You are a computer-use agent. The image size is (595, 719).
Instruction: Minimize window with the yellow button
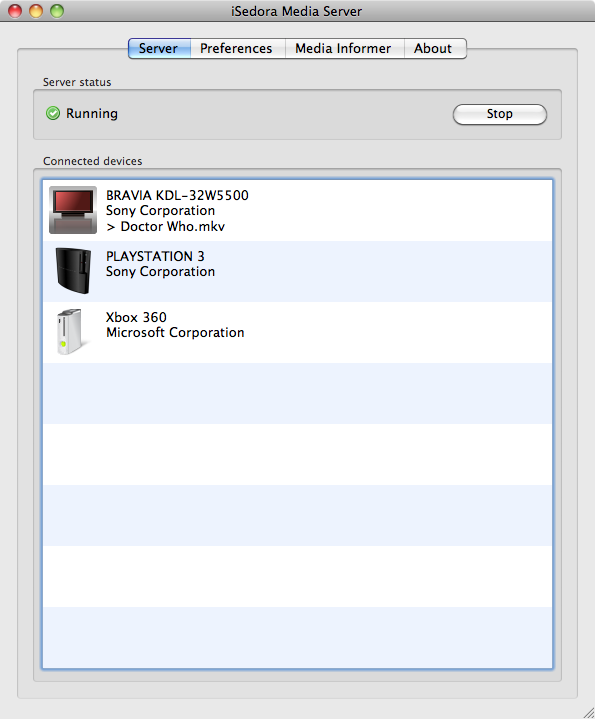[36, 11]
